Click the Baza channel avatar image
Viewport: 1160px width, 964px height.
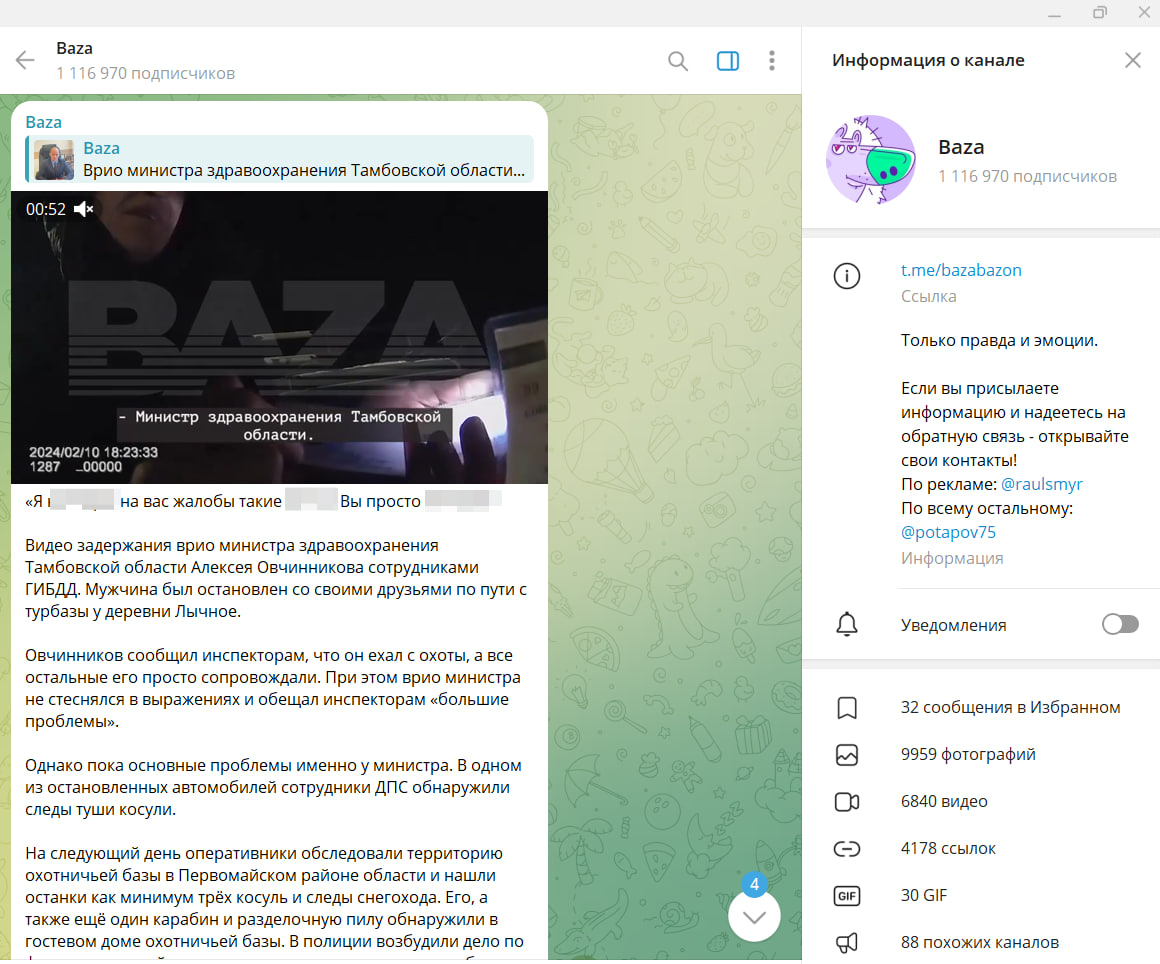[x=870, y=160]
